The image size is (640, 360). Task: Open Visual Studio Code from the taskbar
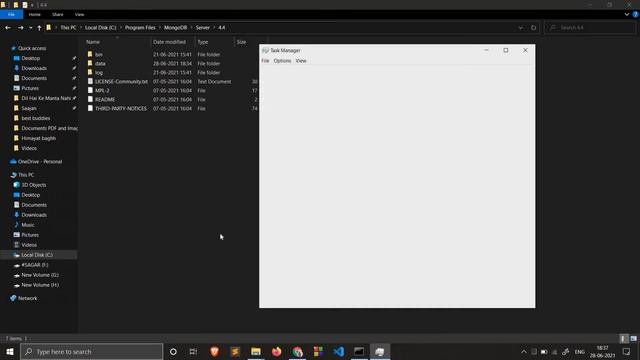(338, 351)
